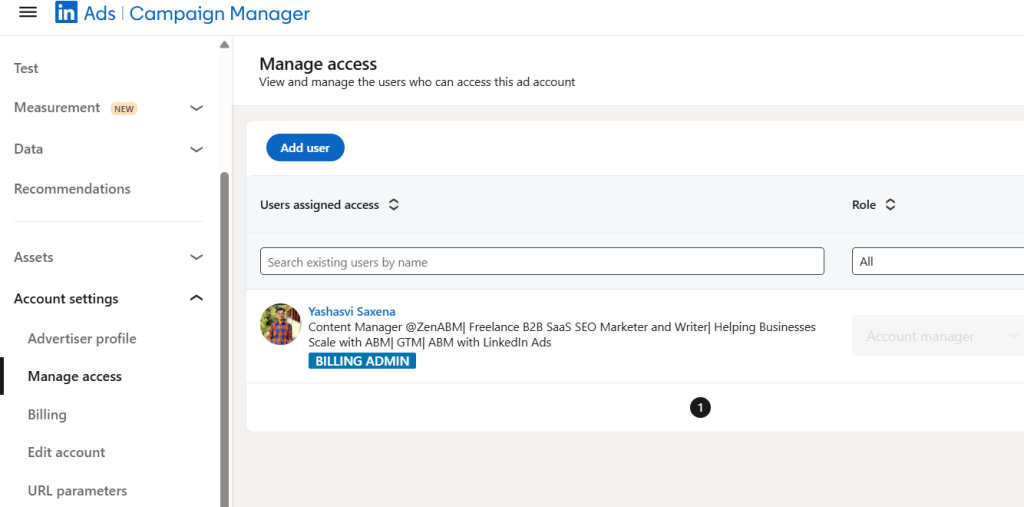Click the sidebar vertical scrollbar thumb
Image resolution: width=1024 pixels, height=507 pixels.
(225, 340)
